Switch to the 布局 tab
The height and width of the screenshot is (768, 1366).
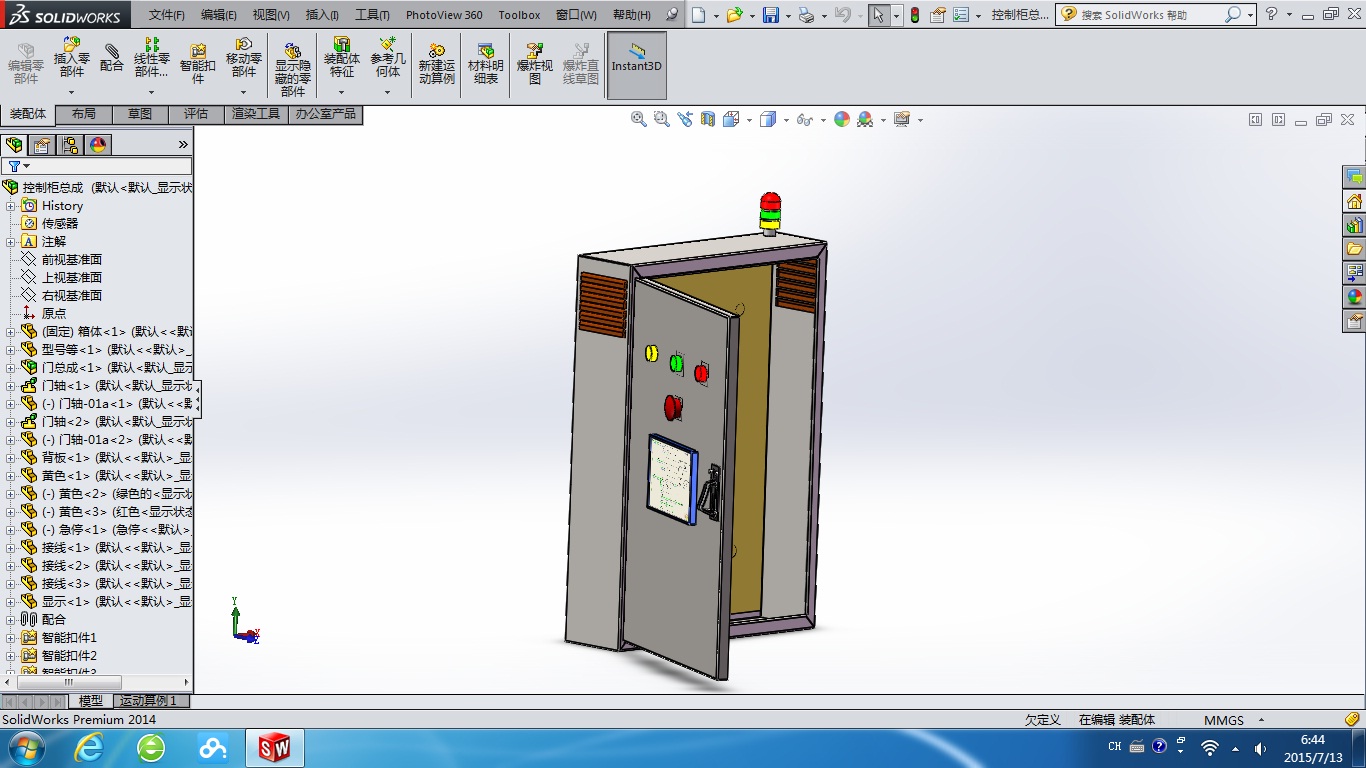84,114
